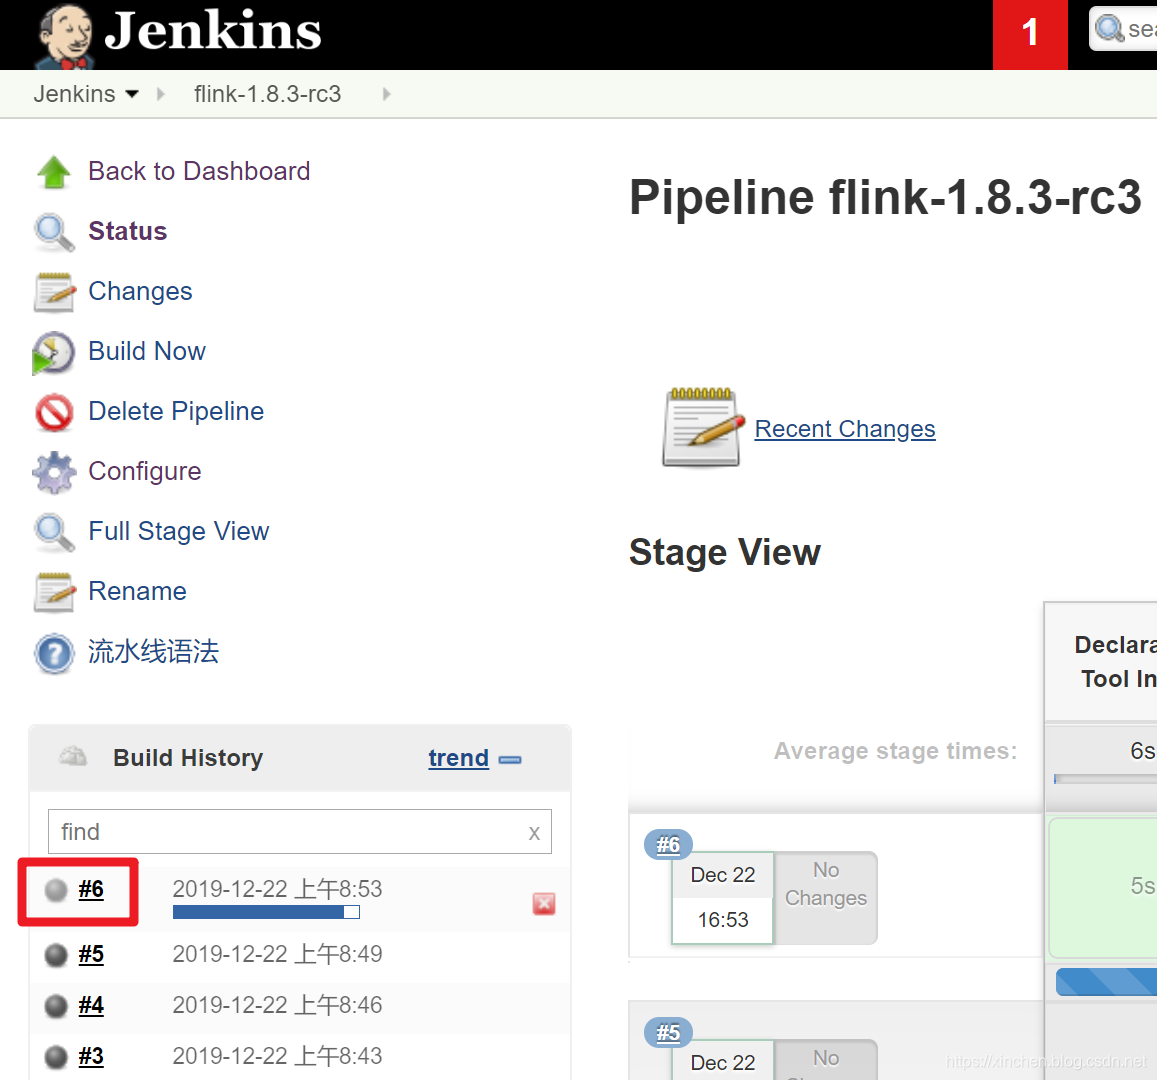Viewport: 1157px width, 1080px height.
Task: Expand the arrow after the flink-1.8.3-rc3 breadcrumb
Action: point(386,94)
